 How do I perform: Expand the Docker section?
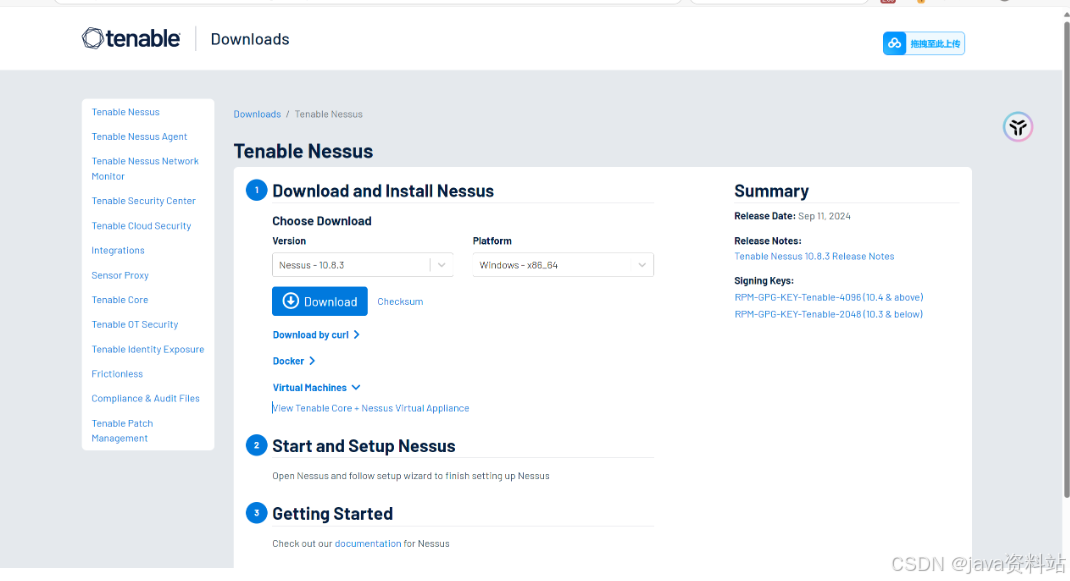coord(293,361)
